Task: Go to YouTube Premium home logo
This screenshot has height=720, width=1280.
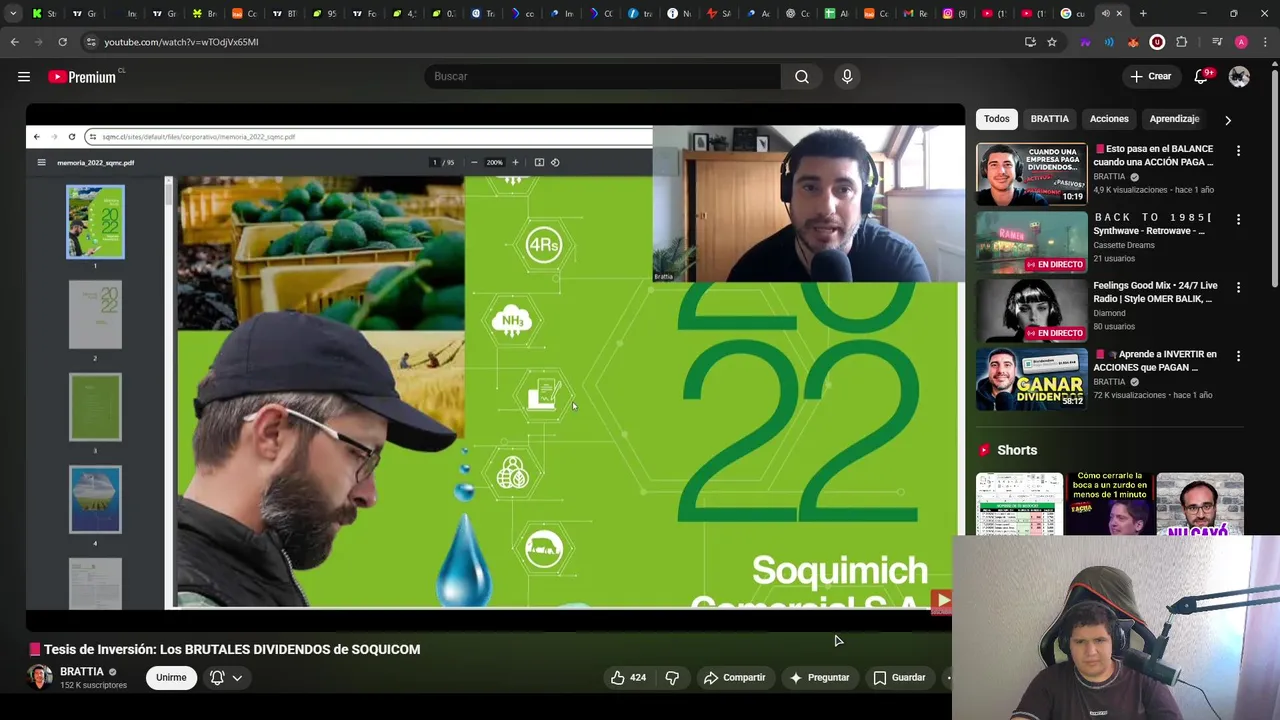Action: point(82,77)
